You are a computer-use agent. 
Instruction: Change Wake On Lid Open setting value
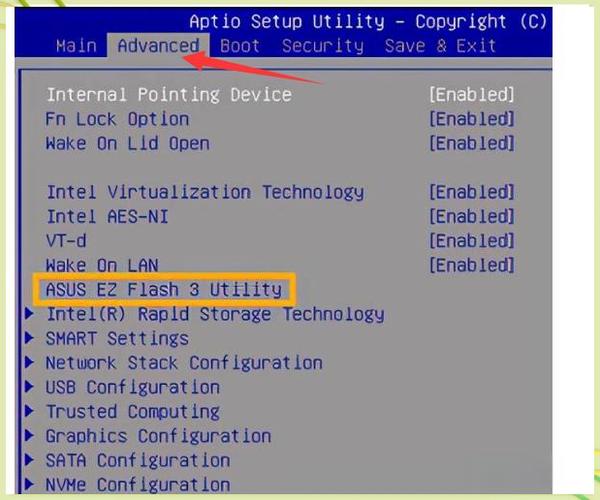pyautogui.click(x=471, y=143)
